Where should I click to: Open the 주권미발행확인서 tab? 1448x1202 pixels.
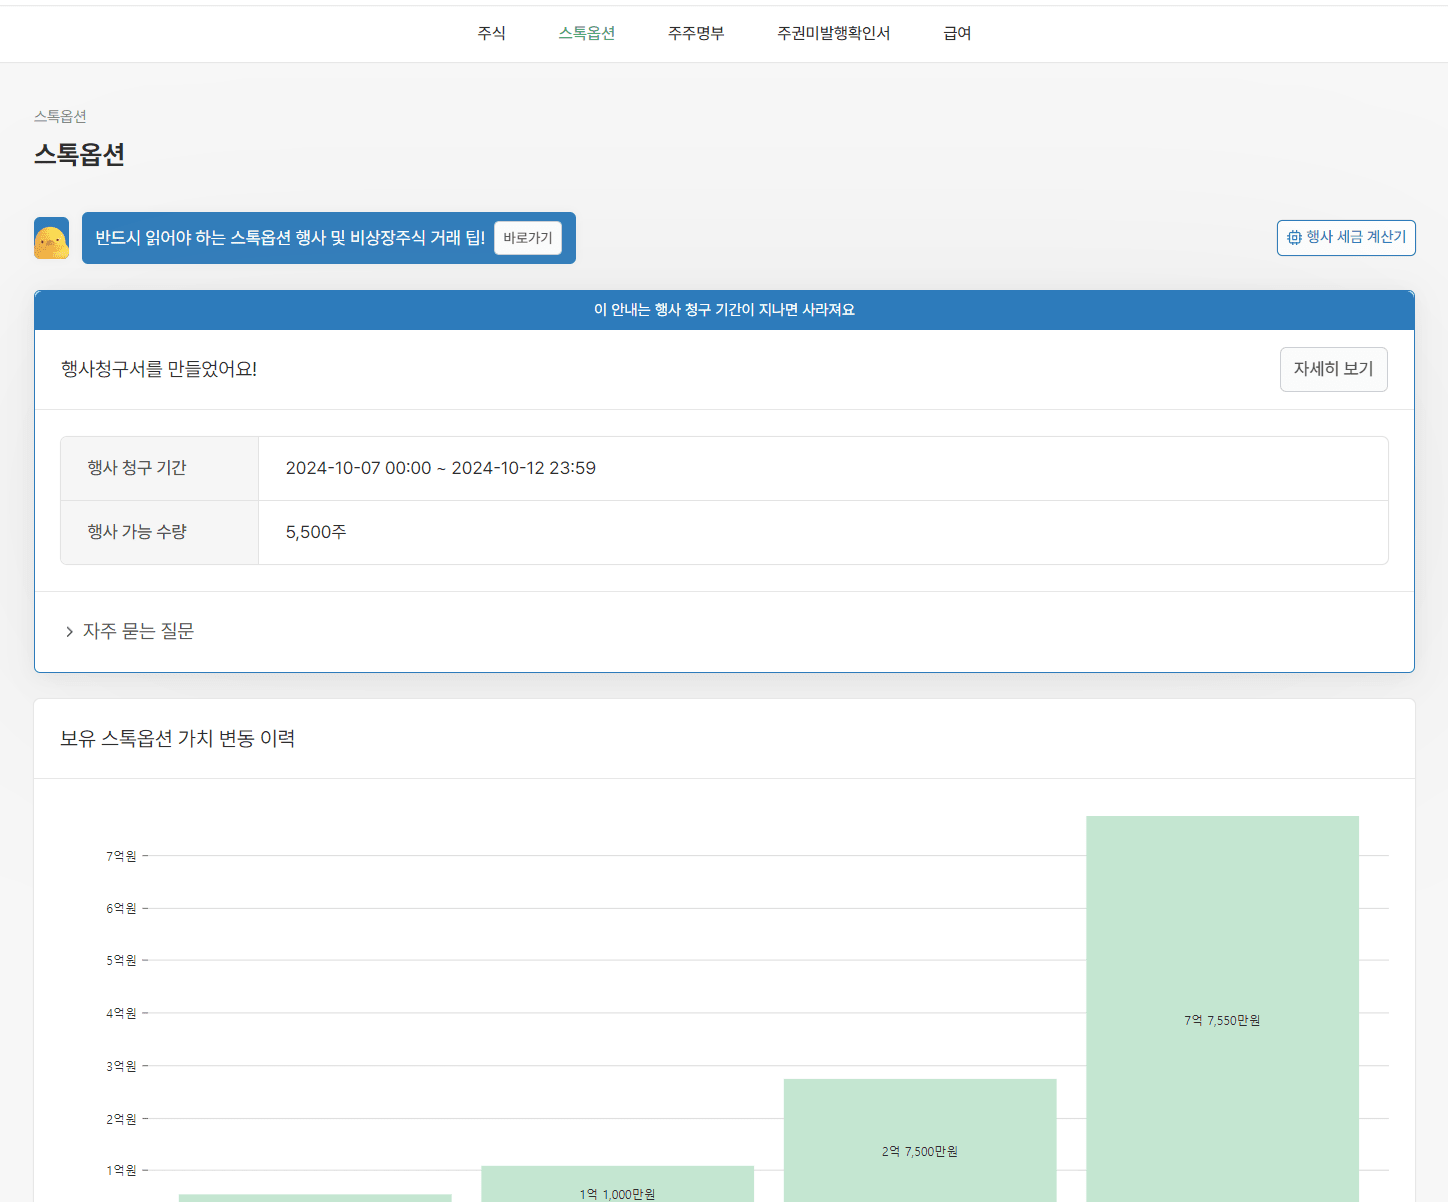(834, 33)
